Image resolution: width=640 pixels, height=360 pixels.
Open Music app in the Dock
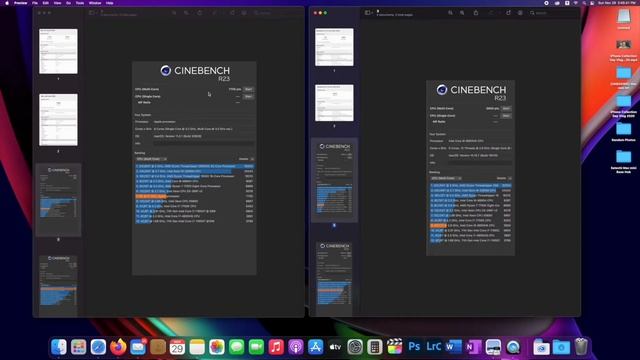(276, 347)
